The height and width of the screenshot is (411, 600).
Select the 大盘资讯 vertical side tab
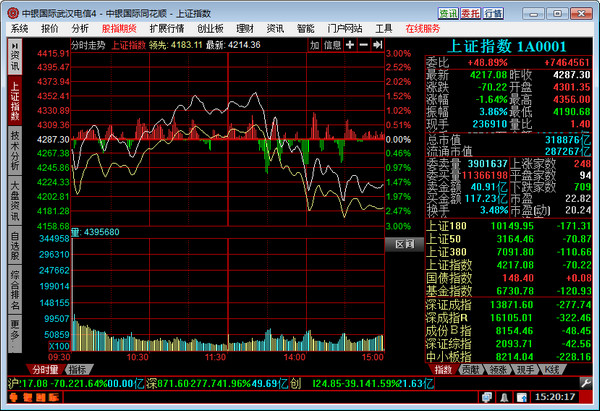tap(14, 200)
